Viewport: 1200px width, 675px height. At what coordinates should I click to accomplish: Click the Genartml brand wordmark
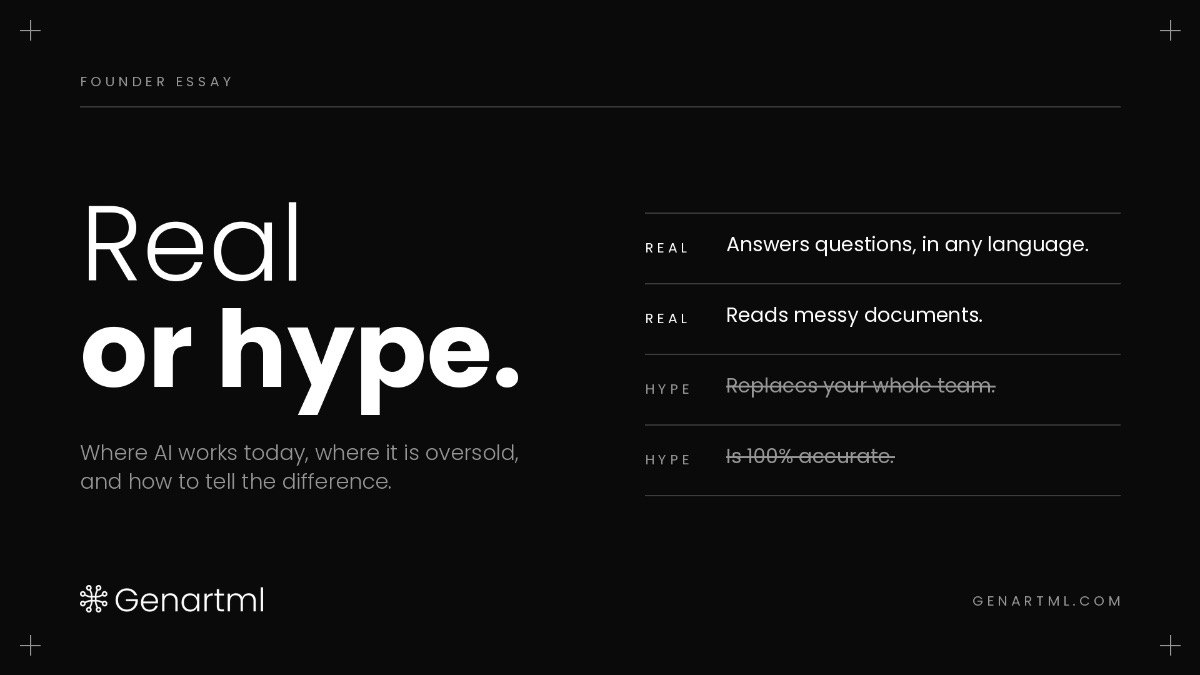click(x=189, y=600)
